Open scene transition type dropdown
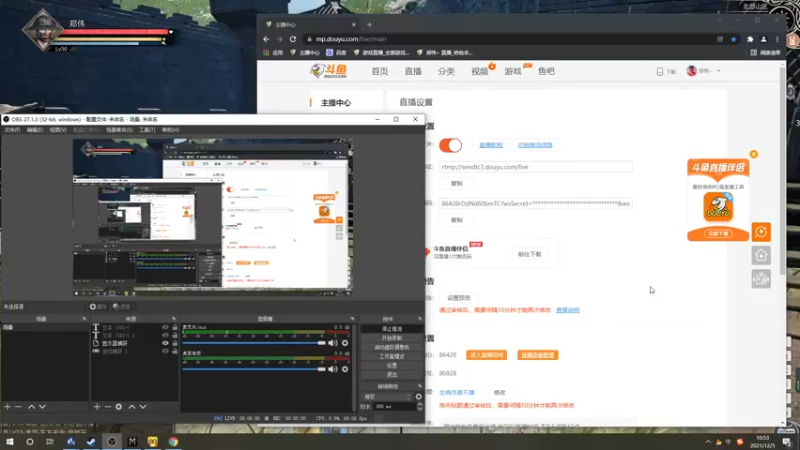The height and width of the screenshot is (450, 800). tap(386, 396)
